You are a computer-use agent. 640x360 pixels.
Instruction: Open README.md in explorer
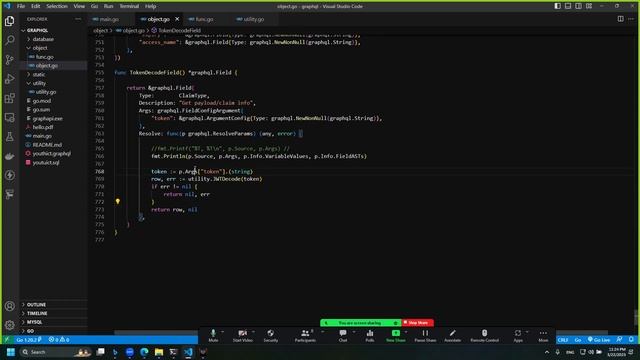click(x=47, y=144)
